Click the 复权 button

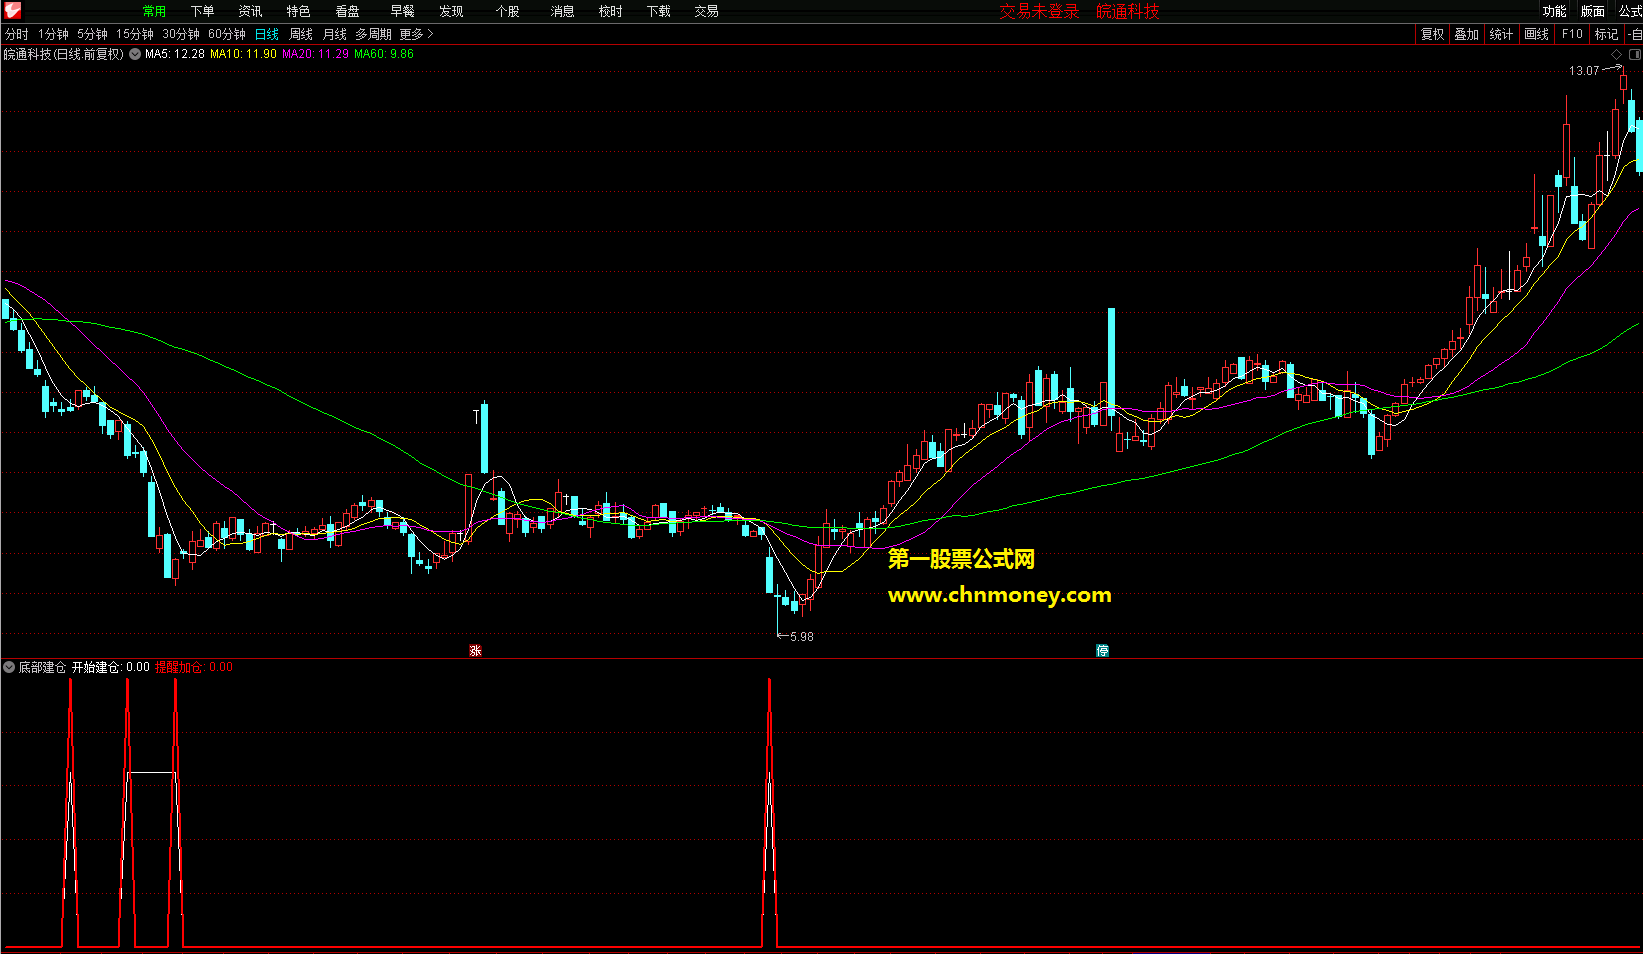point(1432,34)
